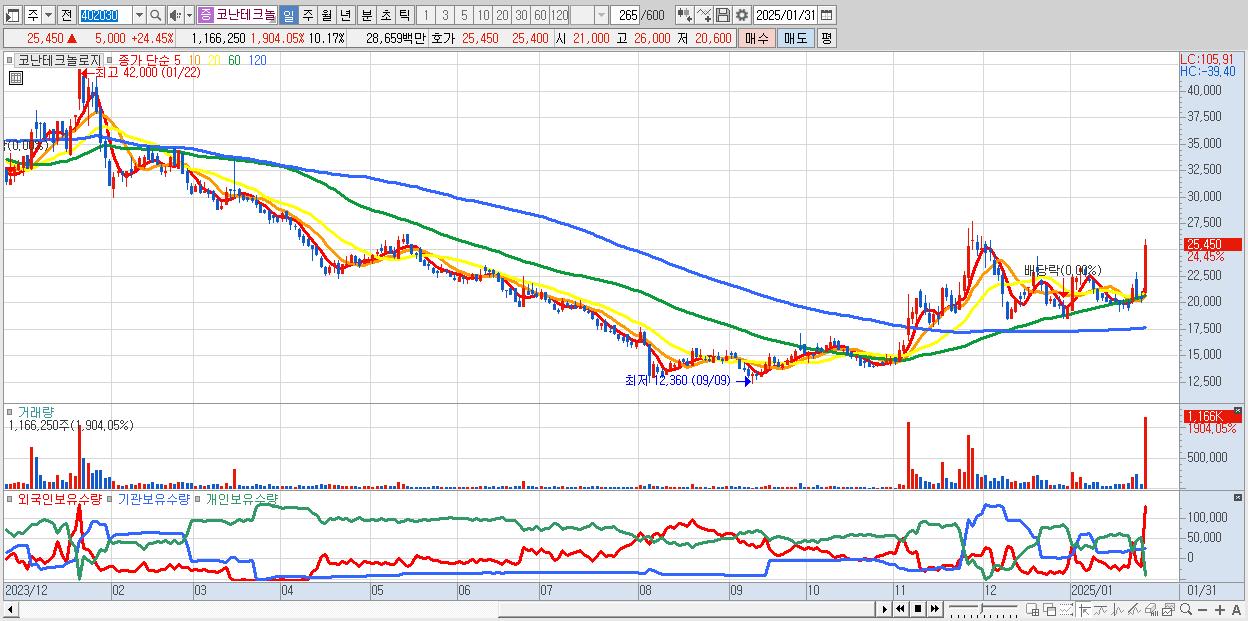Click the zigzag line chart icon
This screenshot has width=1248, height=621.
1118,610
